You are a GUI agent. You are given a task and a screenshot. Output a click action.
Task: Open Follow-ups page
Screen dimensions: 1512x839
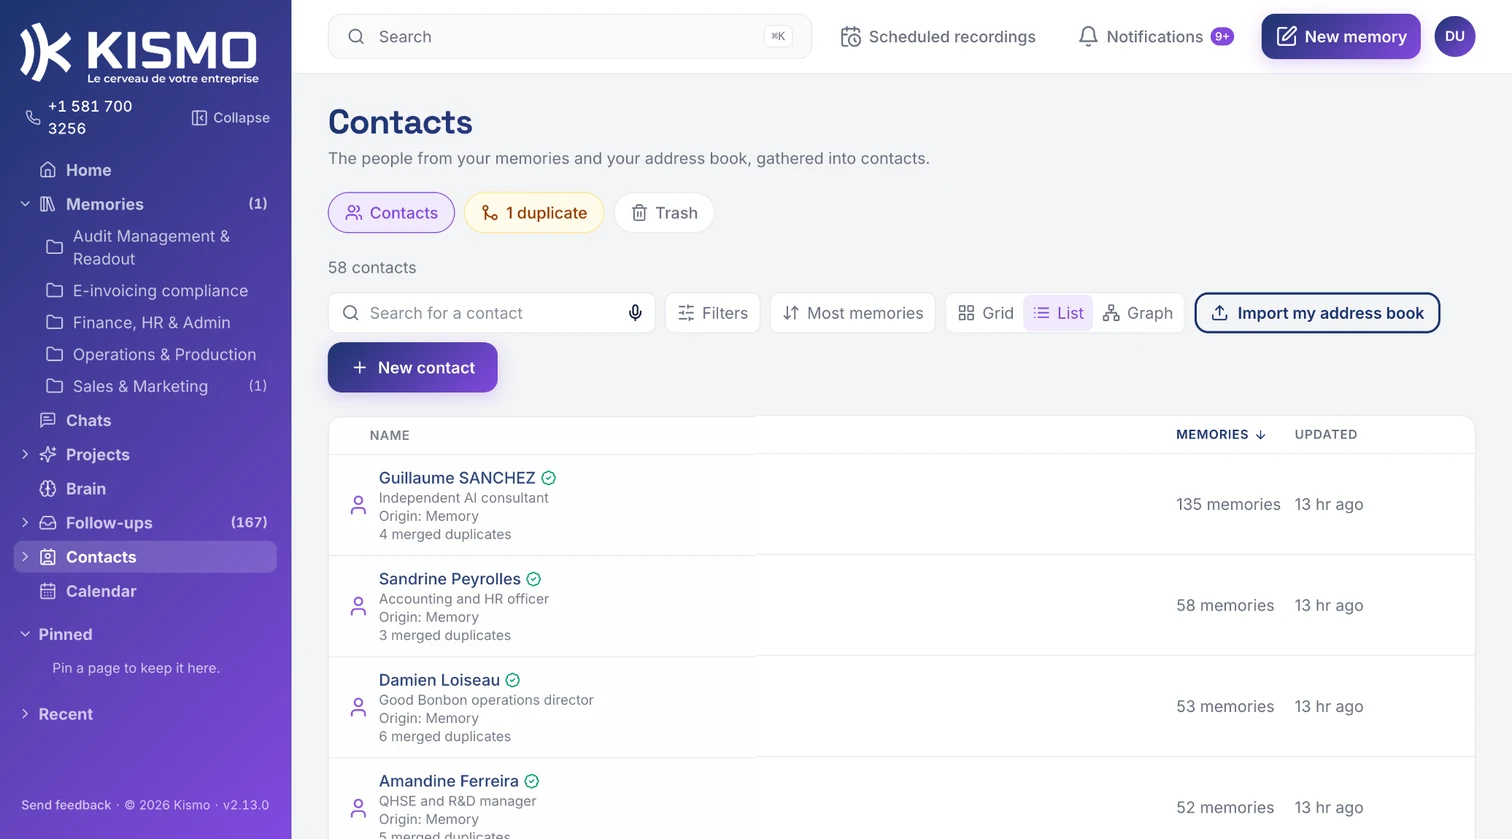click(108, 523)
